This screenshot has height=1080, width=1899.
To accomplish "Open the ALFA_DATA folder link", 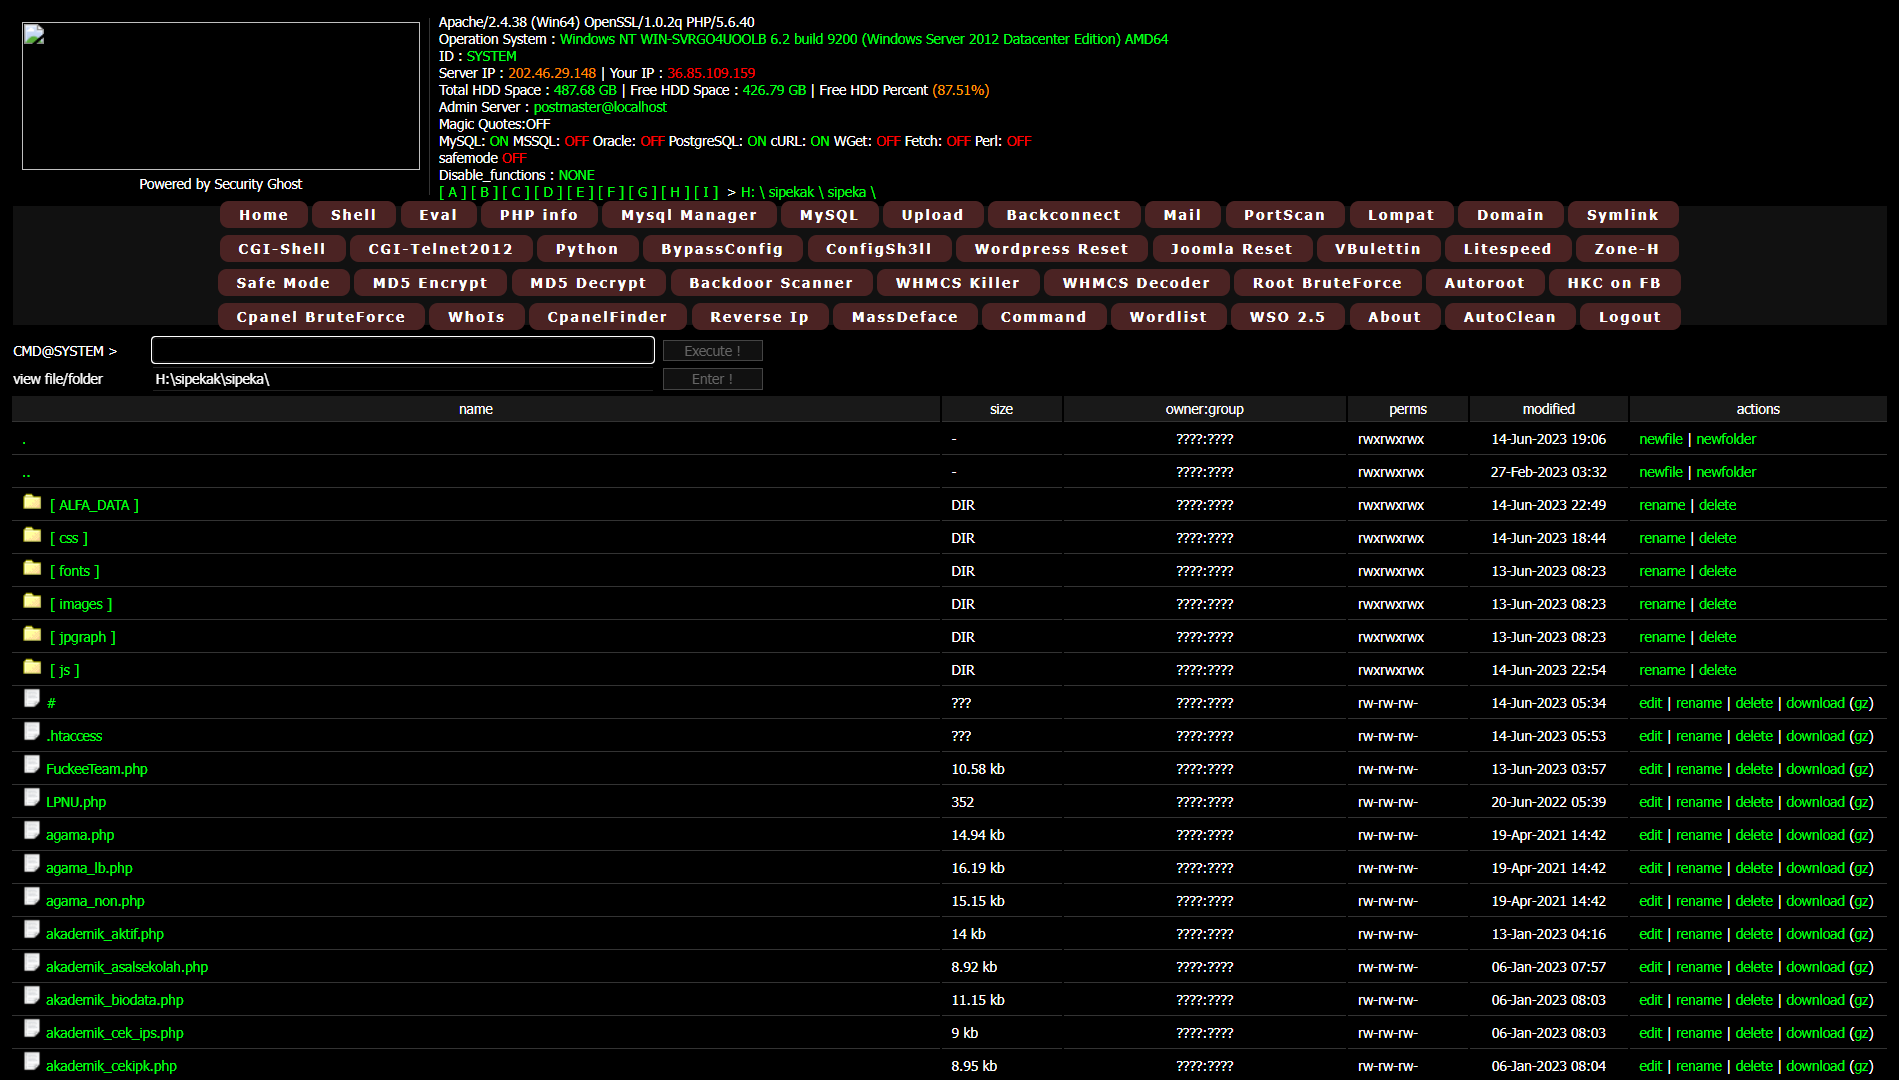I will tap(94, 505).
